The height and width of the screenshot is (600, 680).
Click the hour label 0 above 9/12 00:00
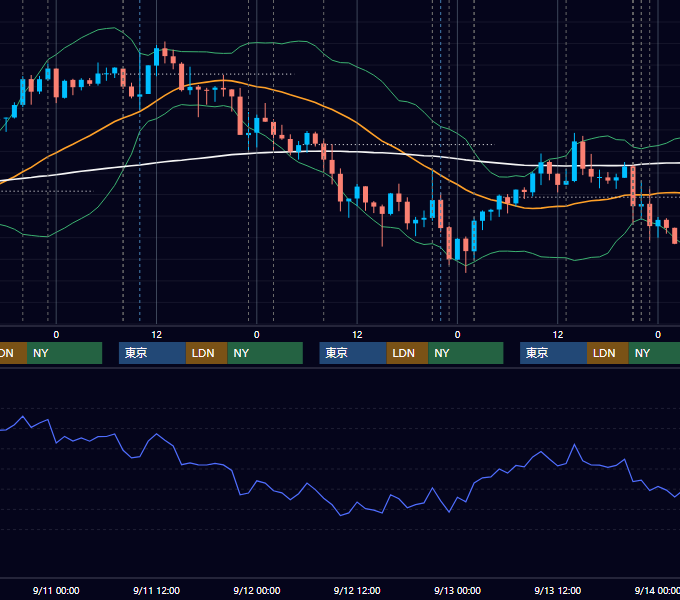257,335
